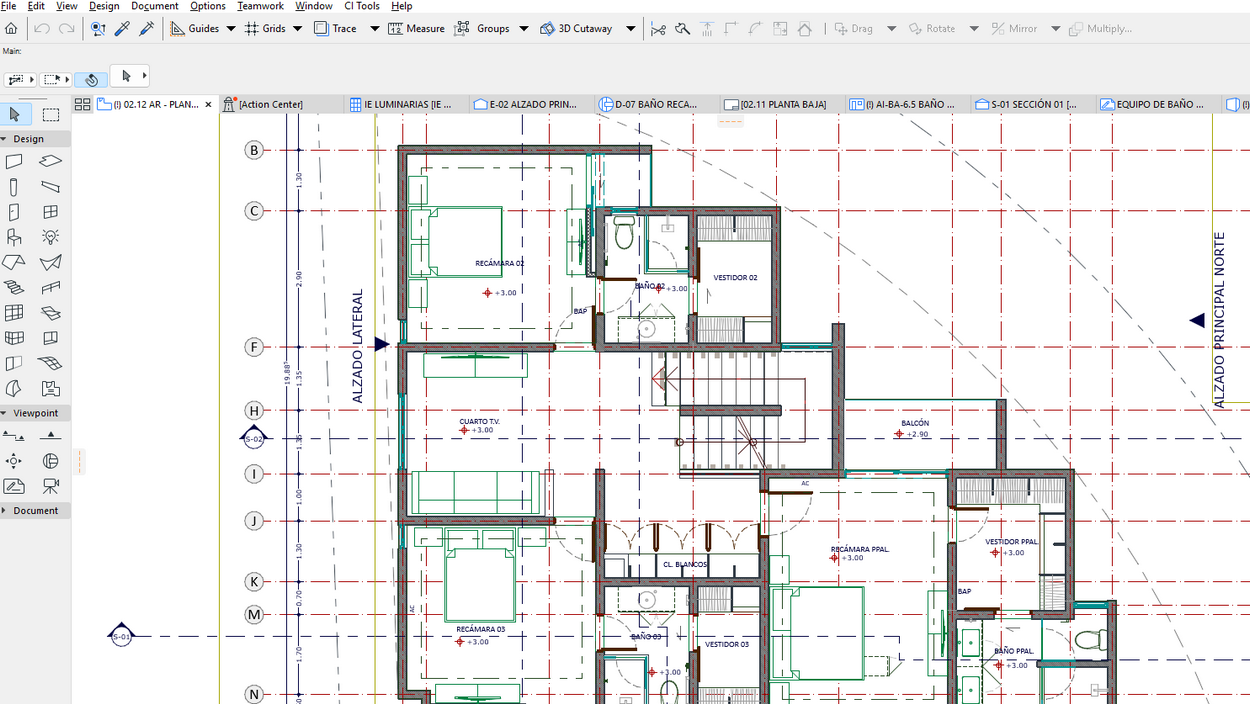Open the Action Center tab
The image size is (1250, 704).
coord(270,104)
